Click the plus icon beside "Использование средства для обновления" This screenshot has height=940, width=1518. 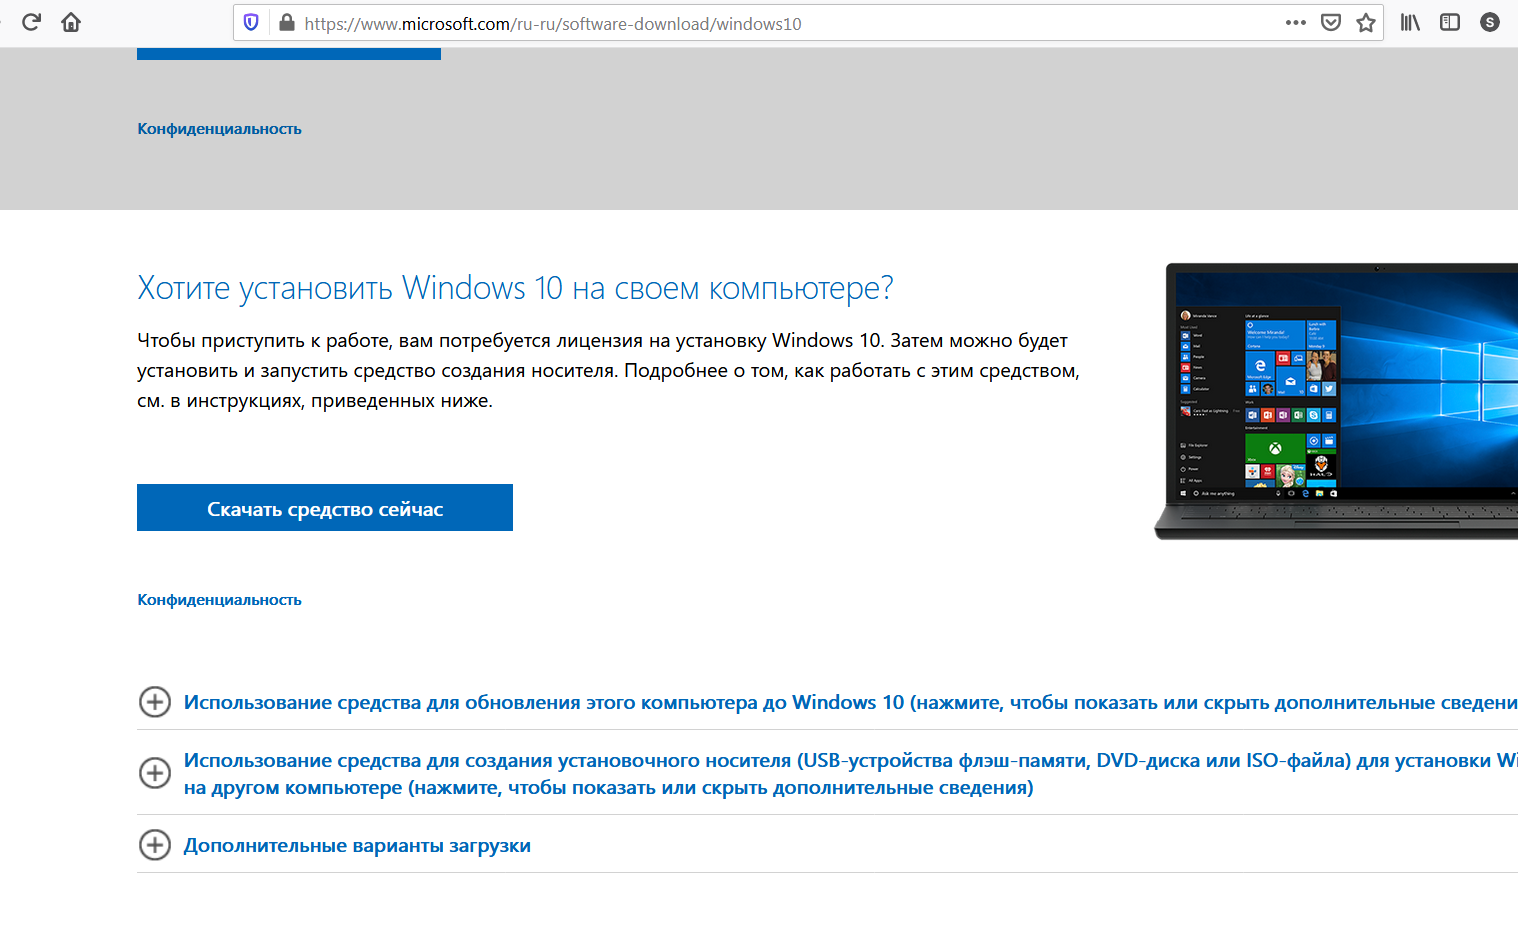[x=154, y=702]
